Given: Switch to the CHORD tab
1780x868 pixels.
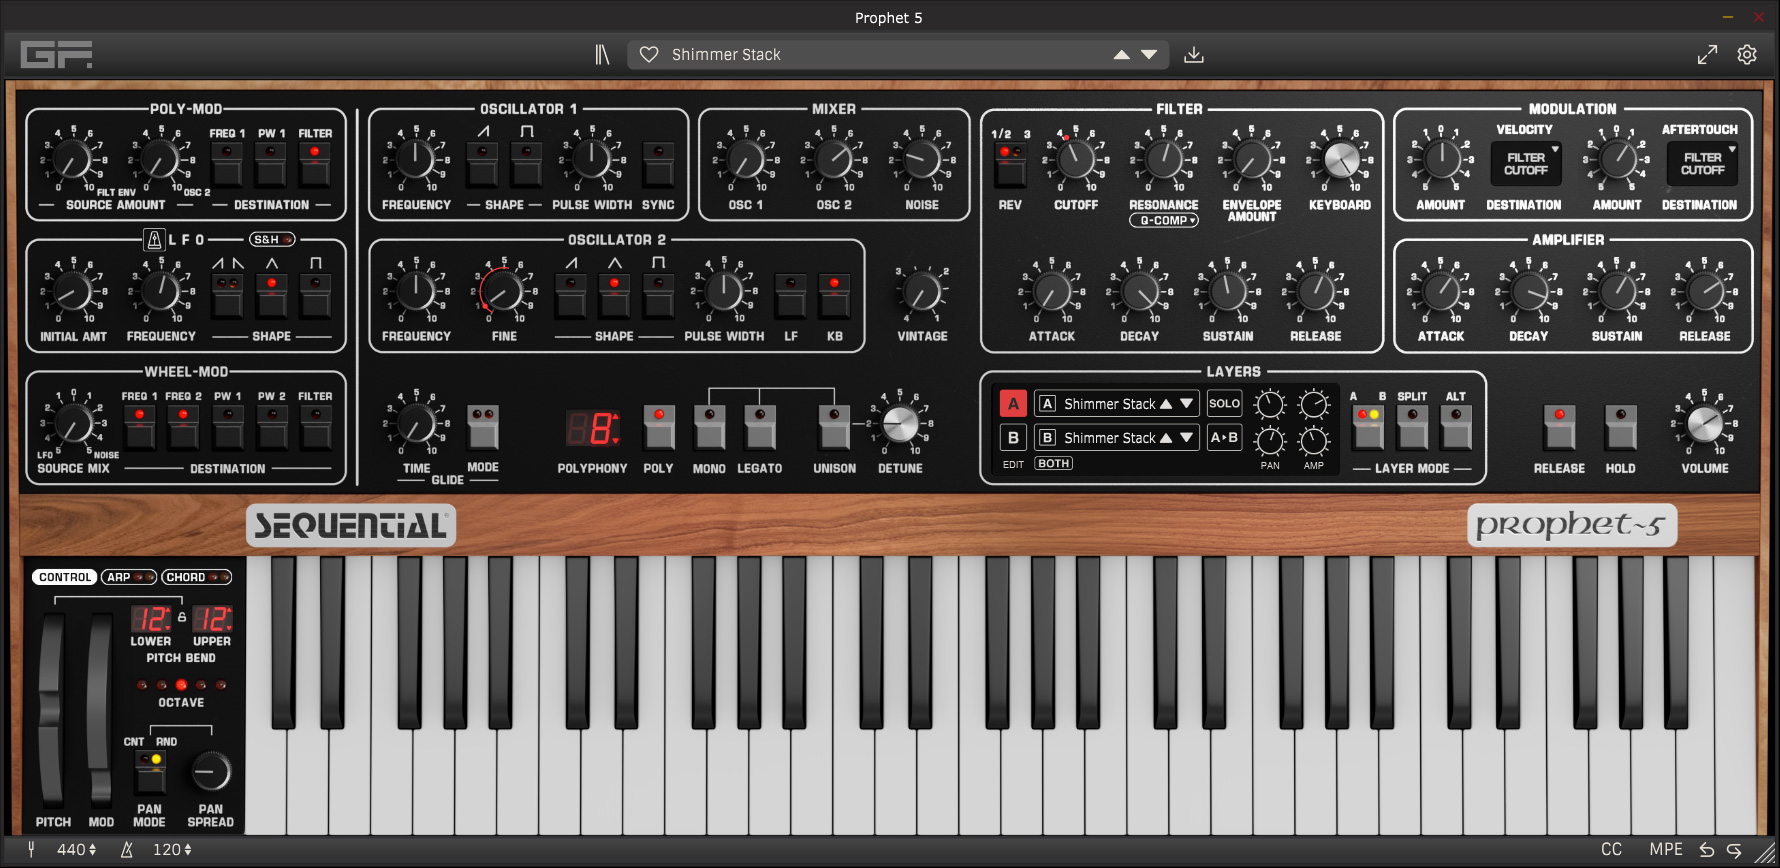Looking at the screenshot, I should [x=197, y=577].
